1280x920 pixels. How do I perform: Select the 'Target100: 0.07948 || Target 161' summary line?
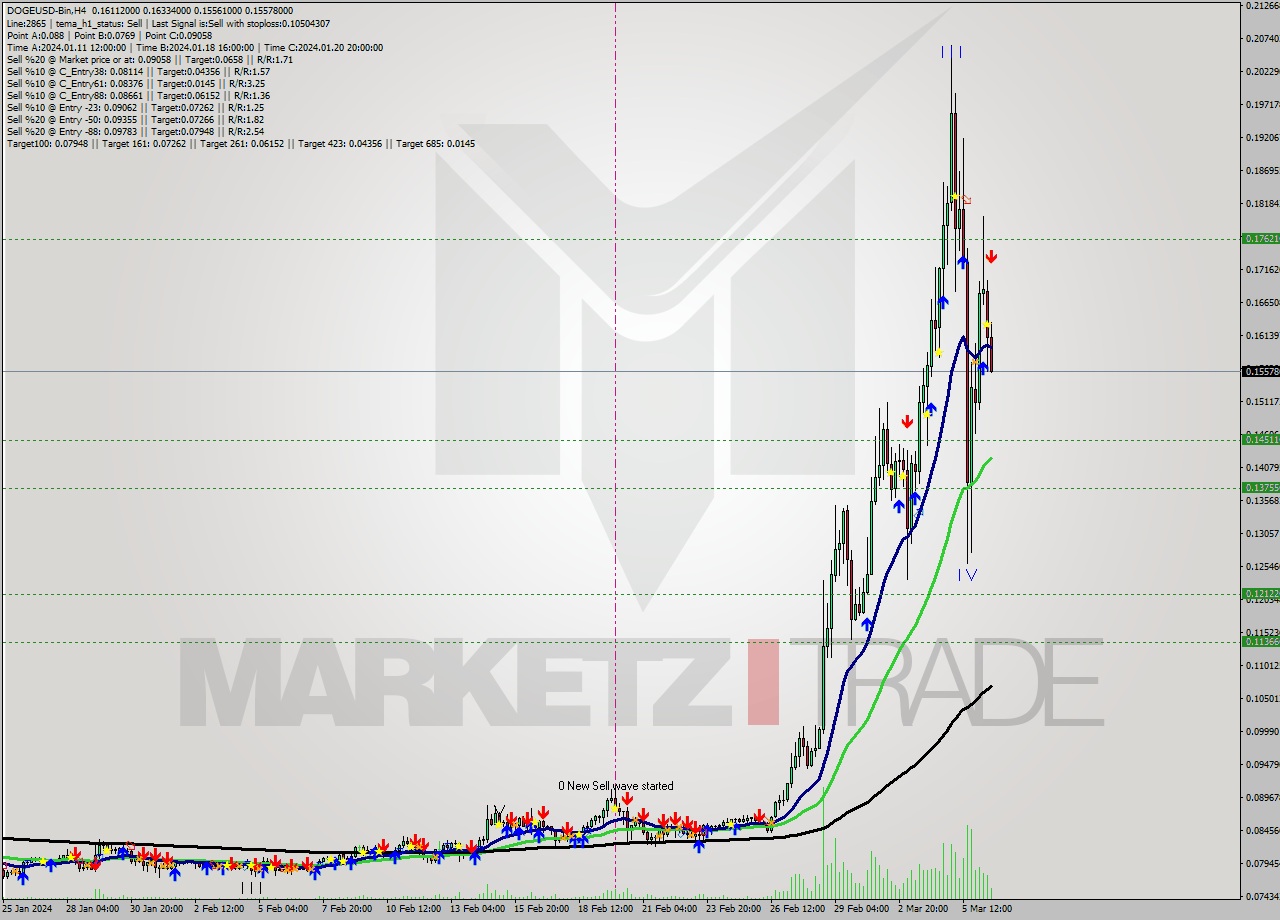click(x=240, y=143)
